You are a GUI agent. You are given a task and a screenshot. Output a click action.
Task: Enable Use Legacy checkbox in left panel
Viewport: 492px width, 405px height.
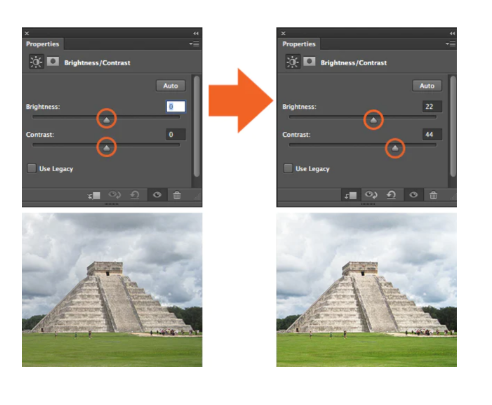32,168
